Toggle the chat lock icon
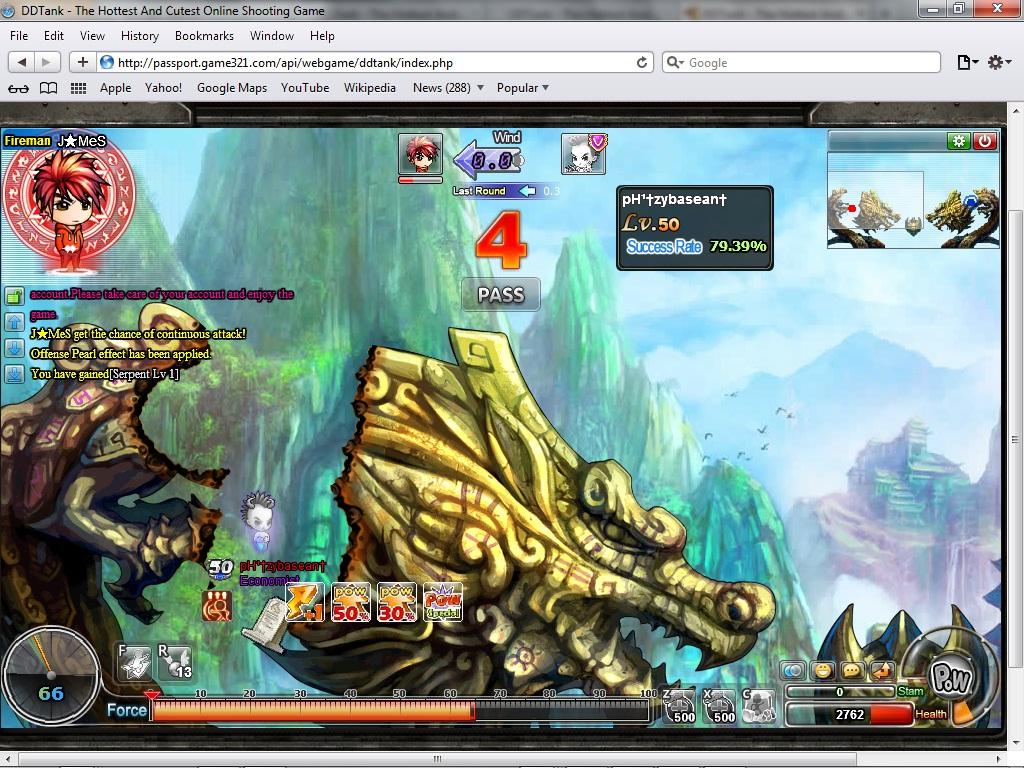Screen dimensions: 1024x768 tap(14, 296)
